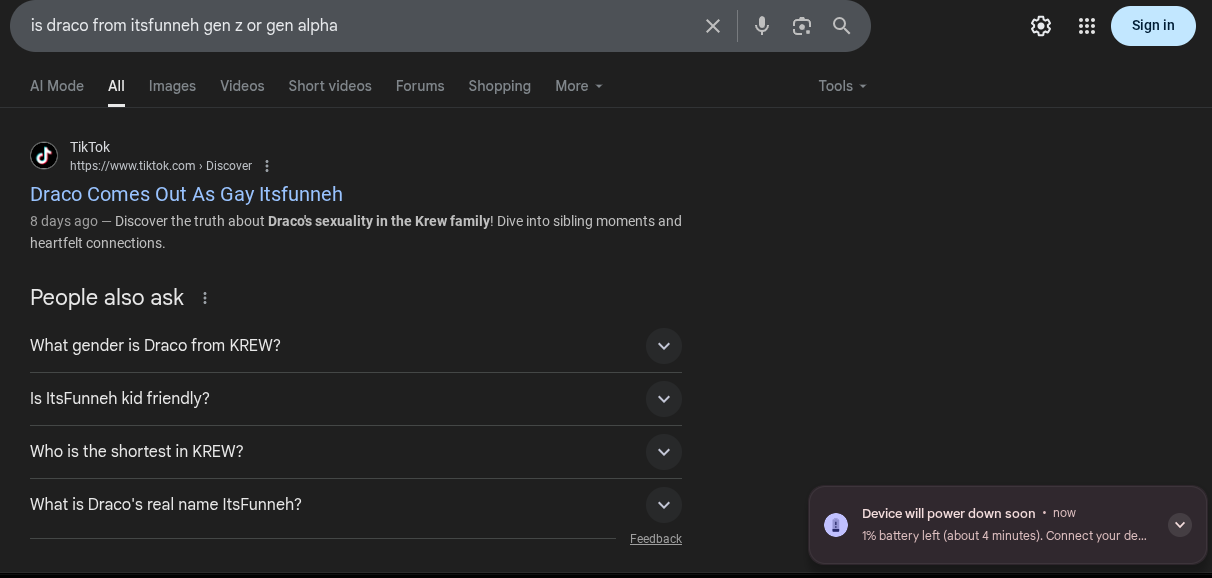
Task: Click the Feedback link
Action: click(656, 539)
